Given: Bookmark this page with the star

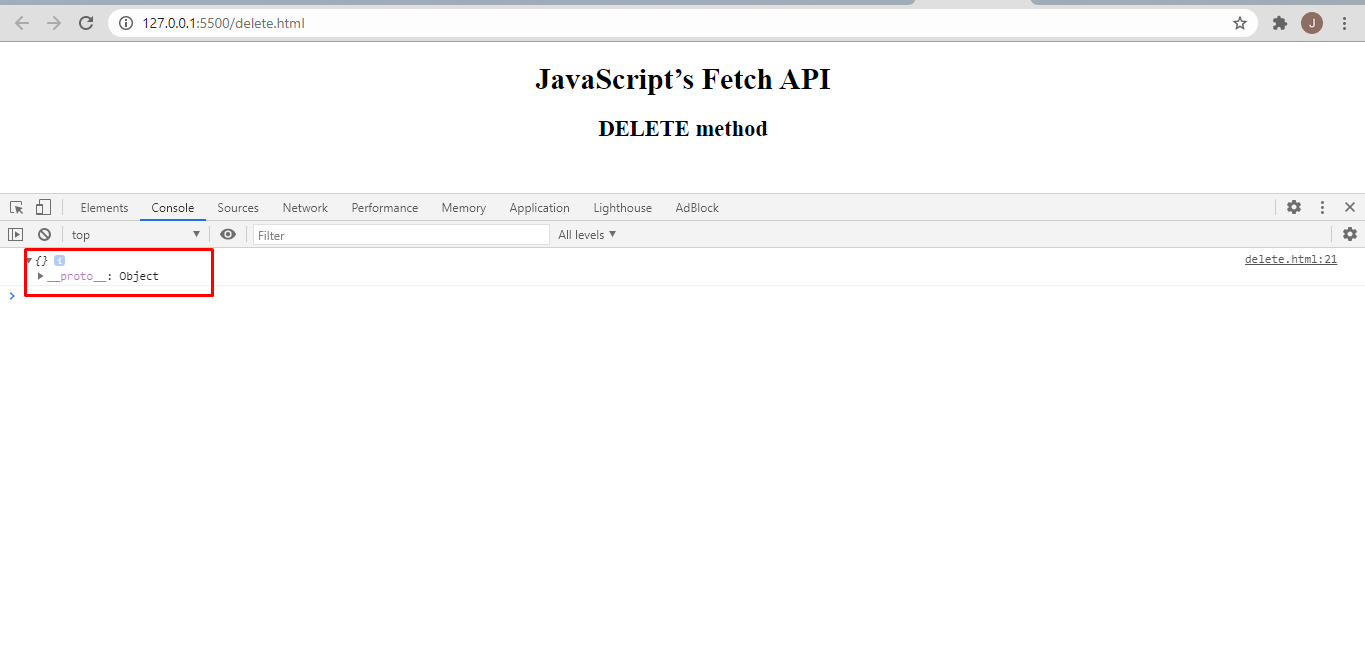Looking at the screenshot, I should coord(1240,22).
